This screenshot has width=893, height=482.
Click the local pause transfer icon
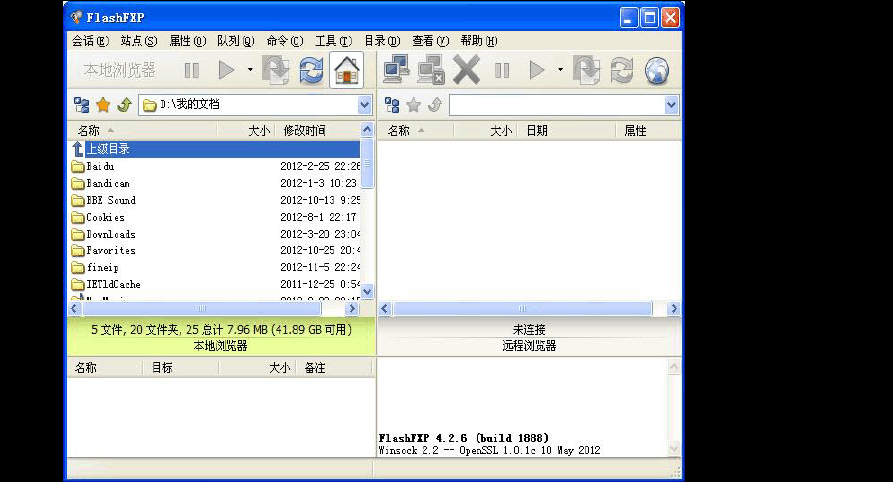[x=192, y=71]
